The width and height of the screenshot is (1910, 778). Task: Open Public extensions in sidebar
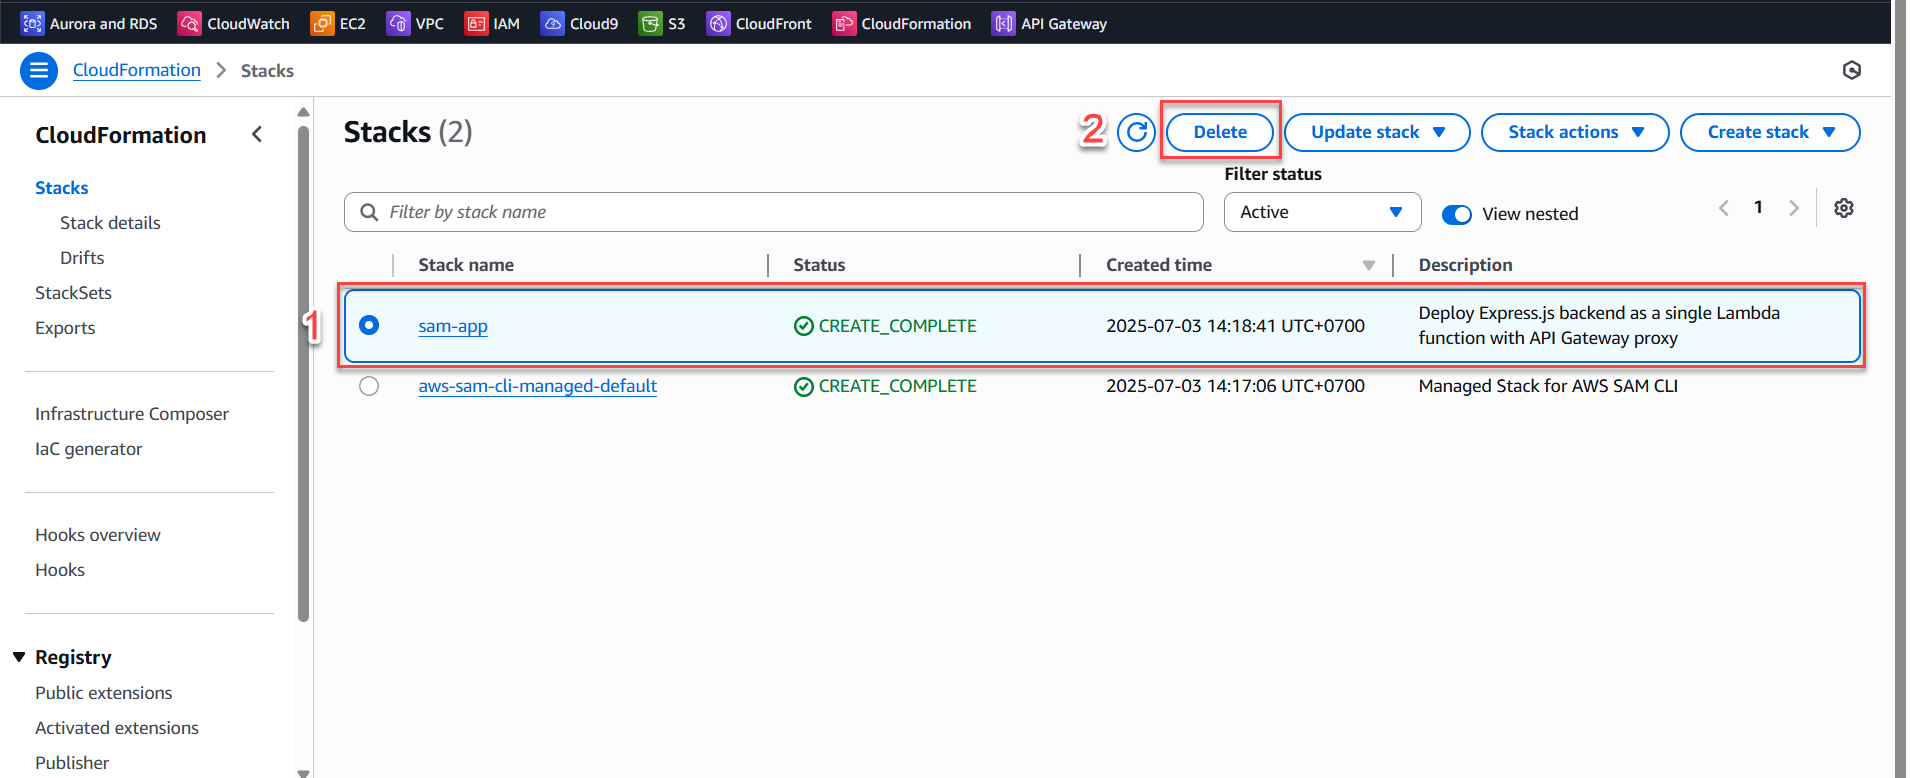point(104,693)
